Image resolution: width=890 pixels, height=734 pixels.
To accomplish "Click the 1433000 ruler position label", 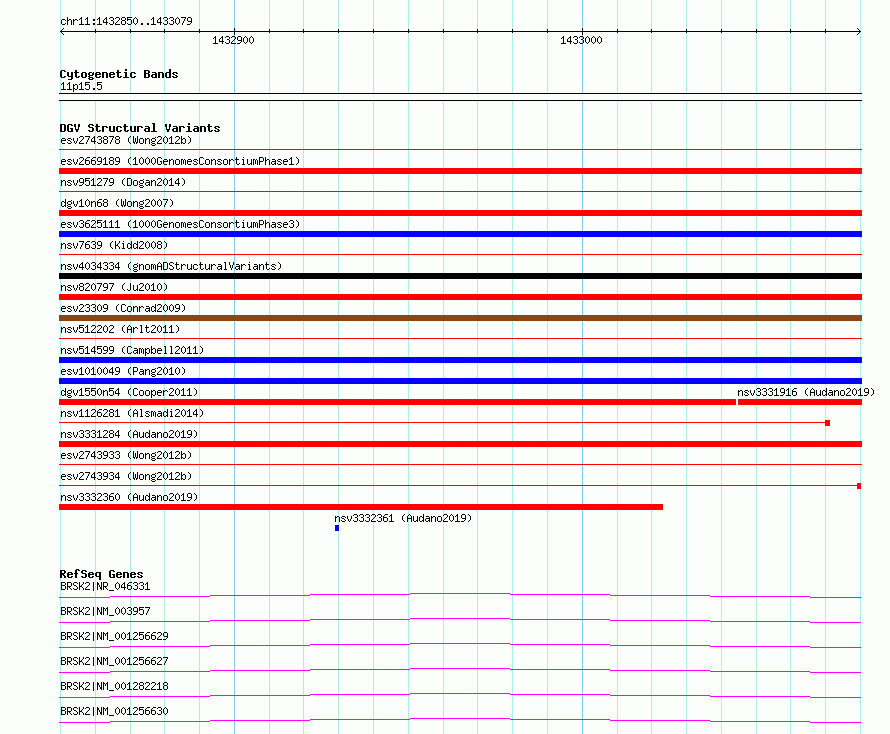I will click(x=581, y=40).
